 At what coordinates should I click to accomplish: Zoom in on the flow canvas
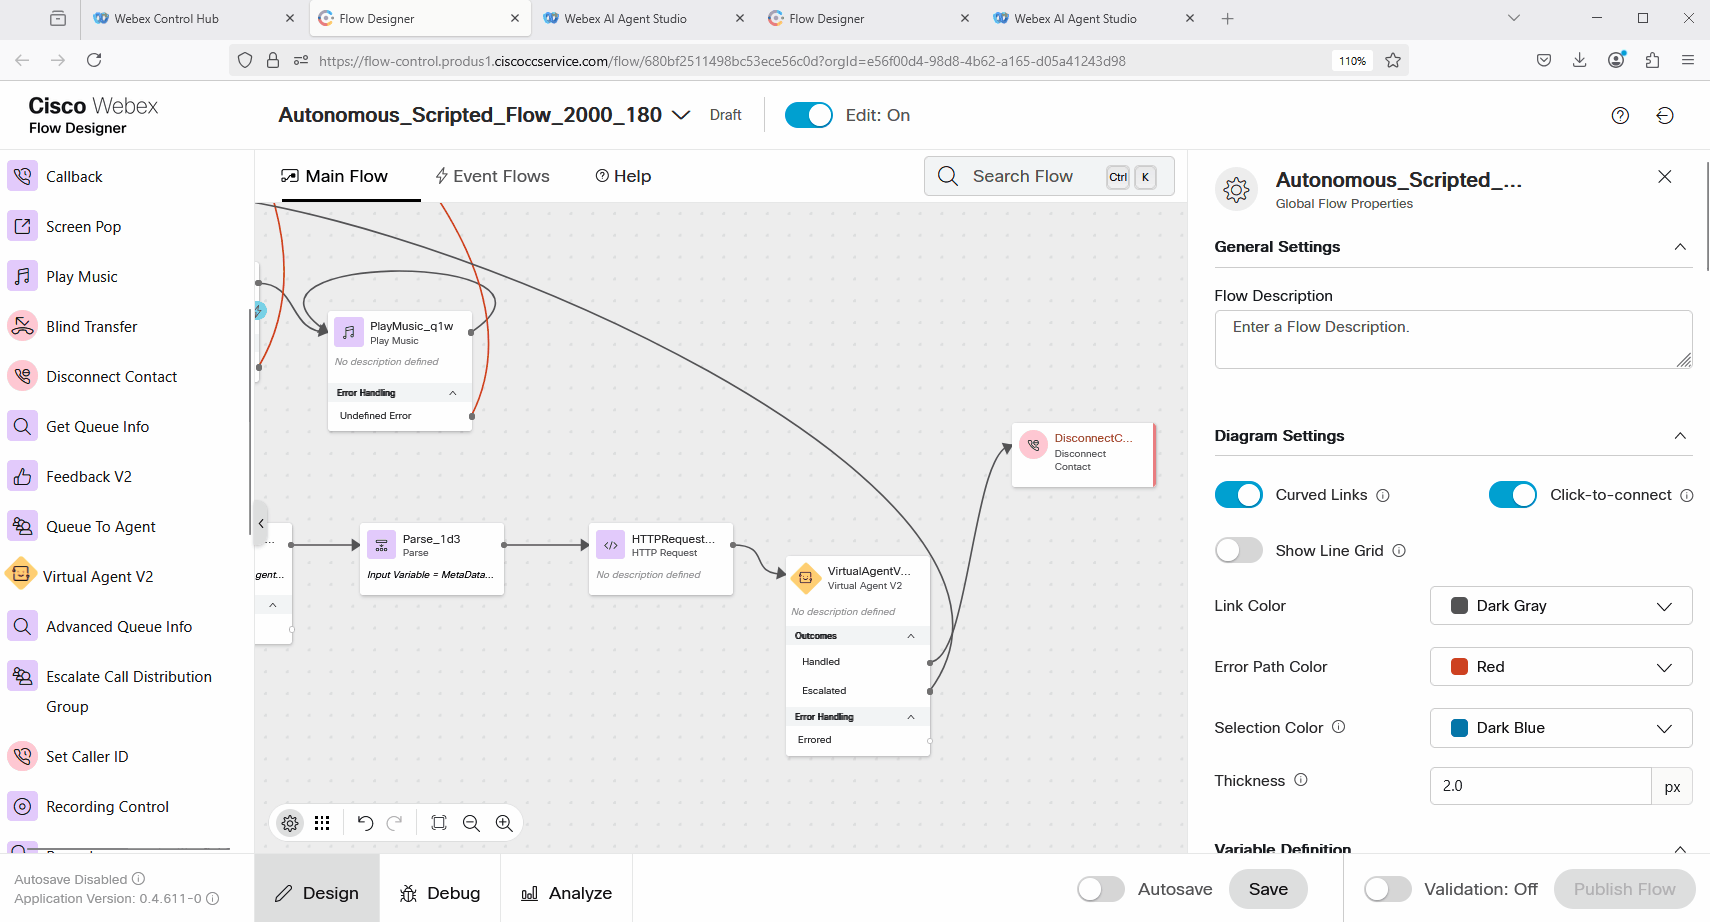point(504,823)
